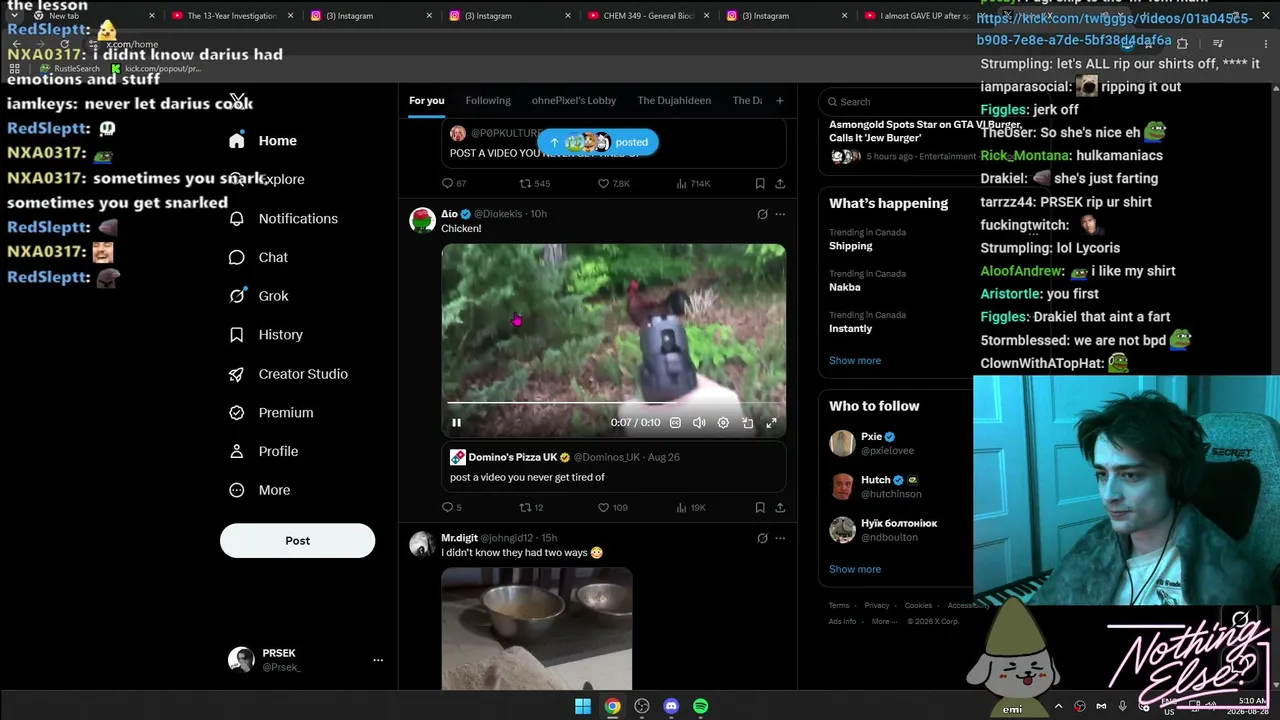
Task: Open the Terms footer link
Action: 839,606
